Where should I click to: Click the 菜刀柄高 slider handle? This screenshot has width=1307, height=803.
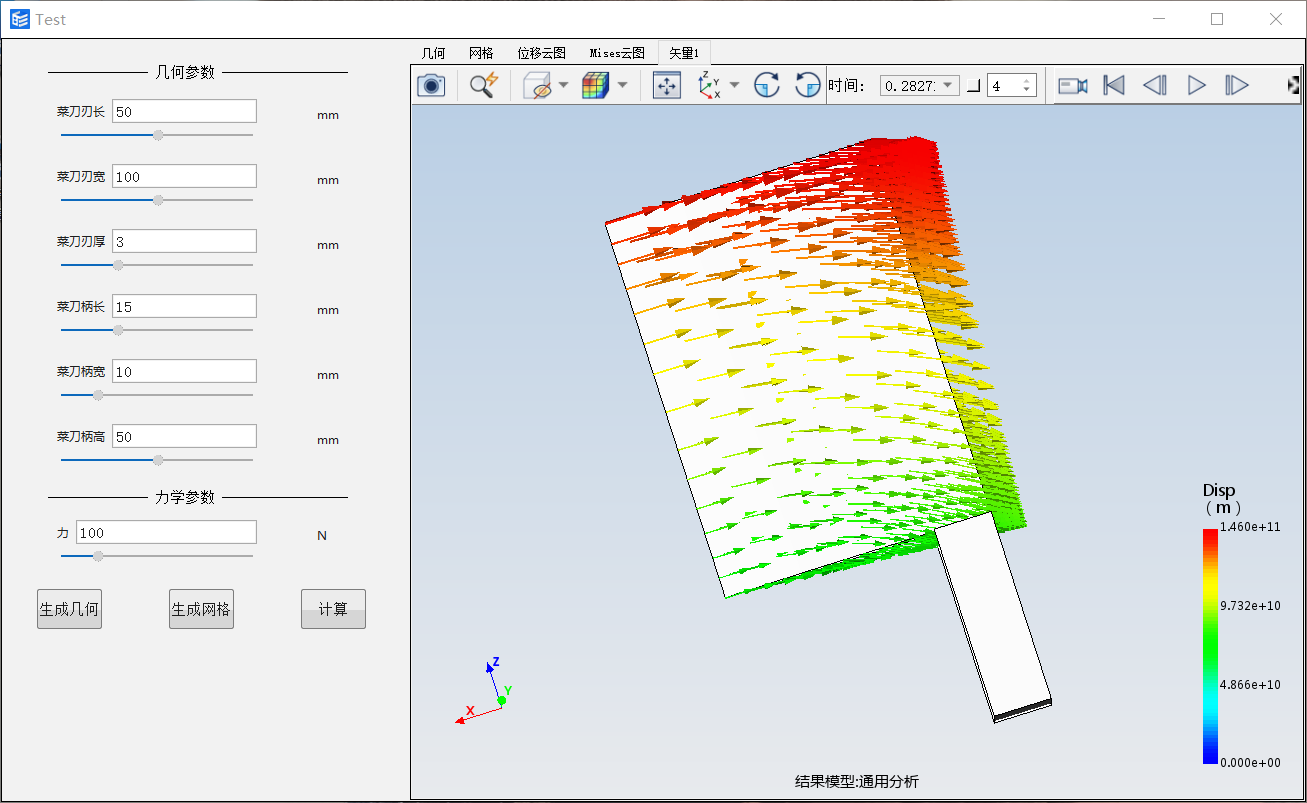click(x=158, y=460)
